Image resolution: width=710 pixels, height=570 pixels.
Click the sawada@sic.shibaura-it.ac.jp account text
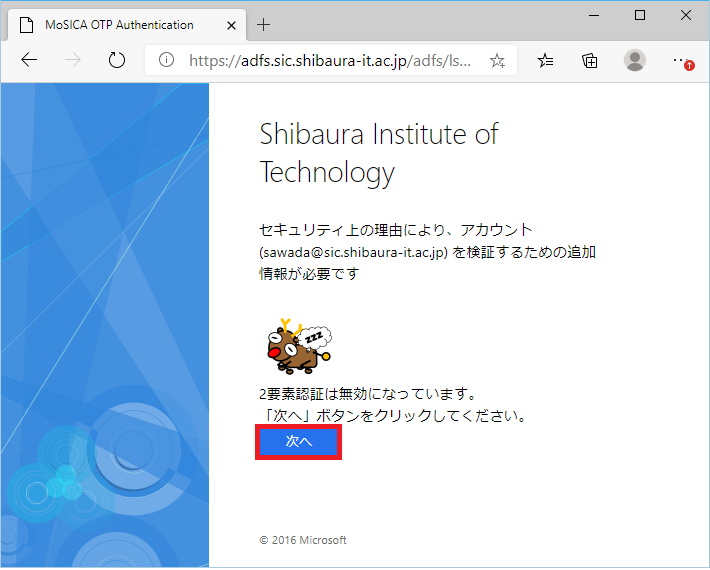click(353, 252)
